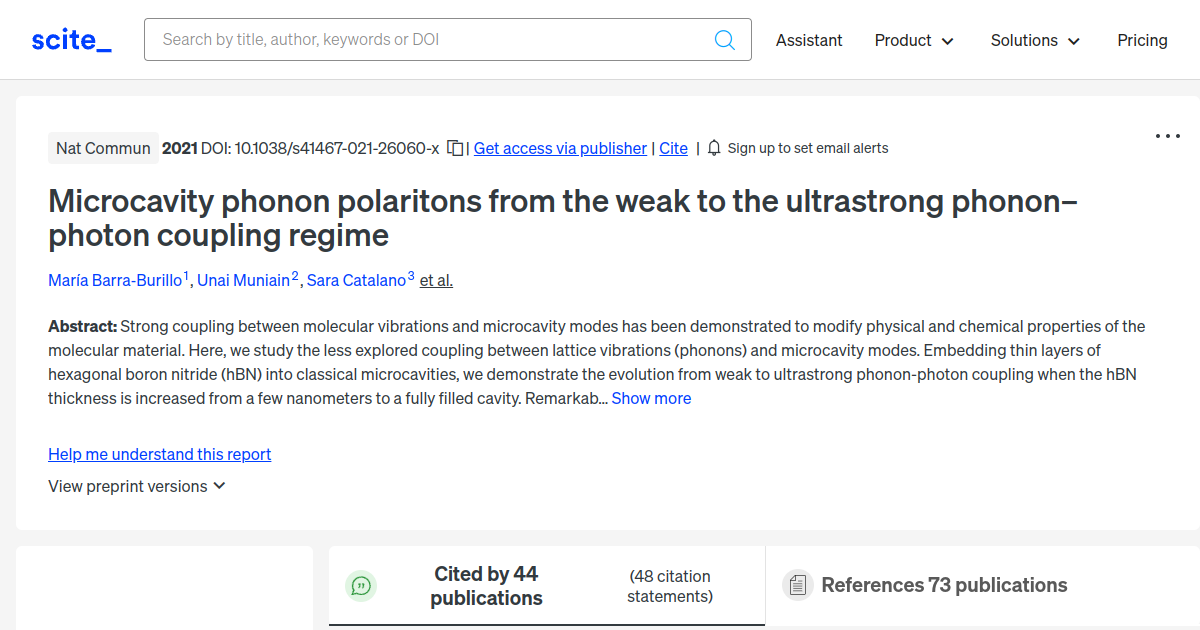Expand the Product dropdown menu
Screen dimensions: 1200x630
point(914,40)
